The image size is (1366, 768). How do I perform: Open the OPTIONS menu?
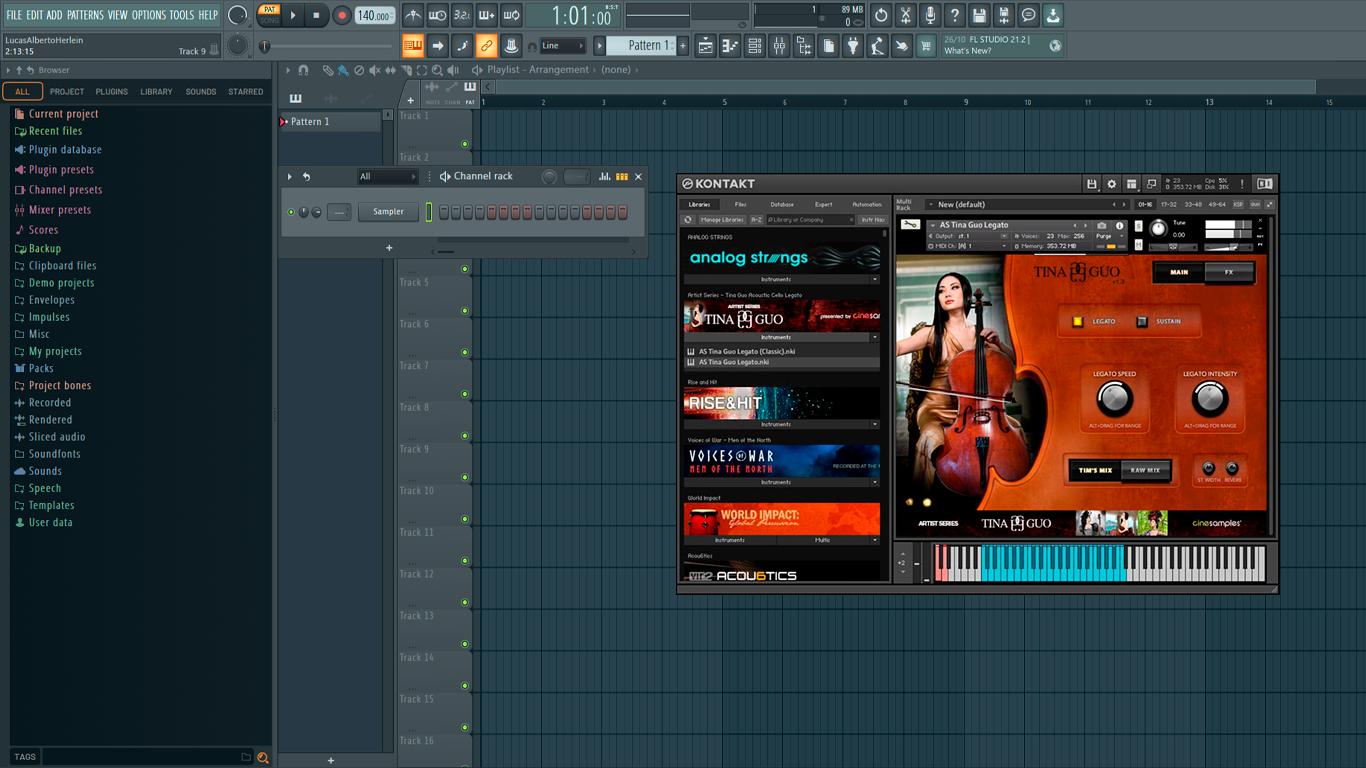(x=149, y=15)
